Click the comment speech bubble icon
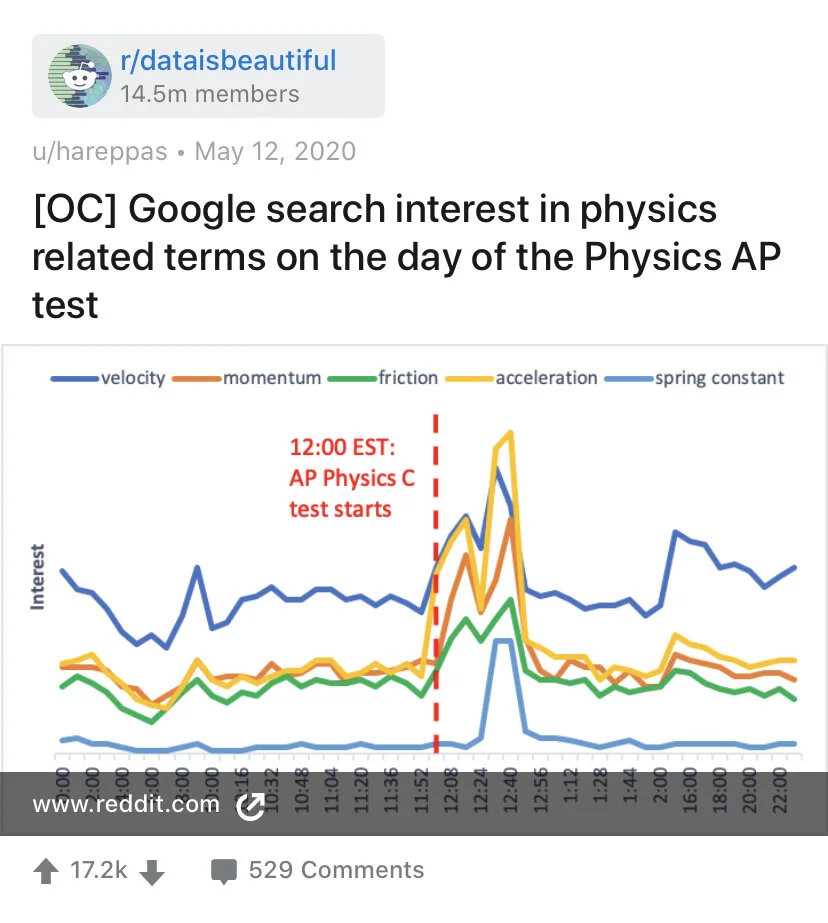This screenshot has width=828, height=923. coord(224,871)
